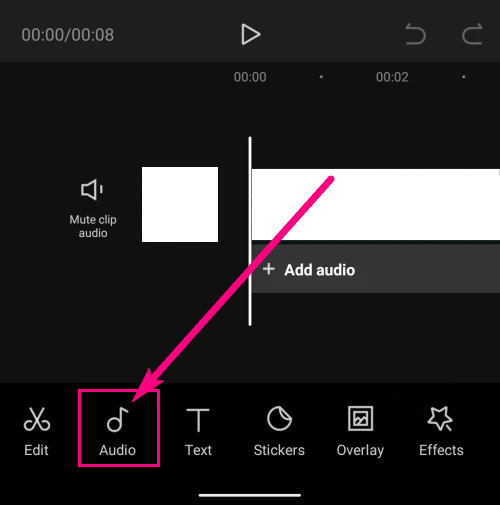Viewport: 500px width, 505px height.
Task: Open the Edit scissors tool
Action: 37,419
